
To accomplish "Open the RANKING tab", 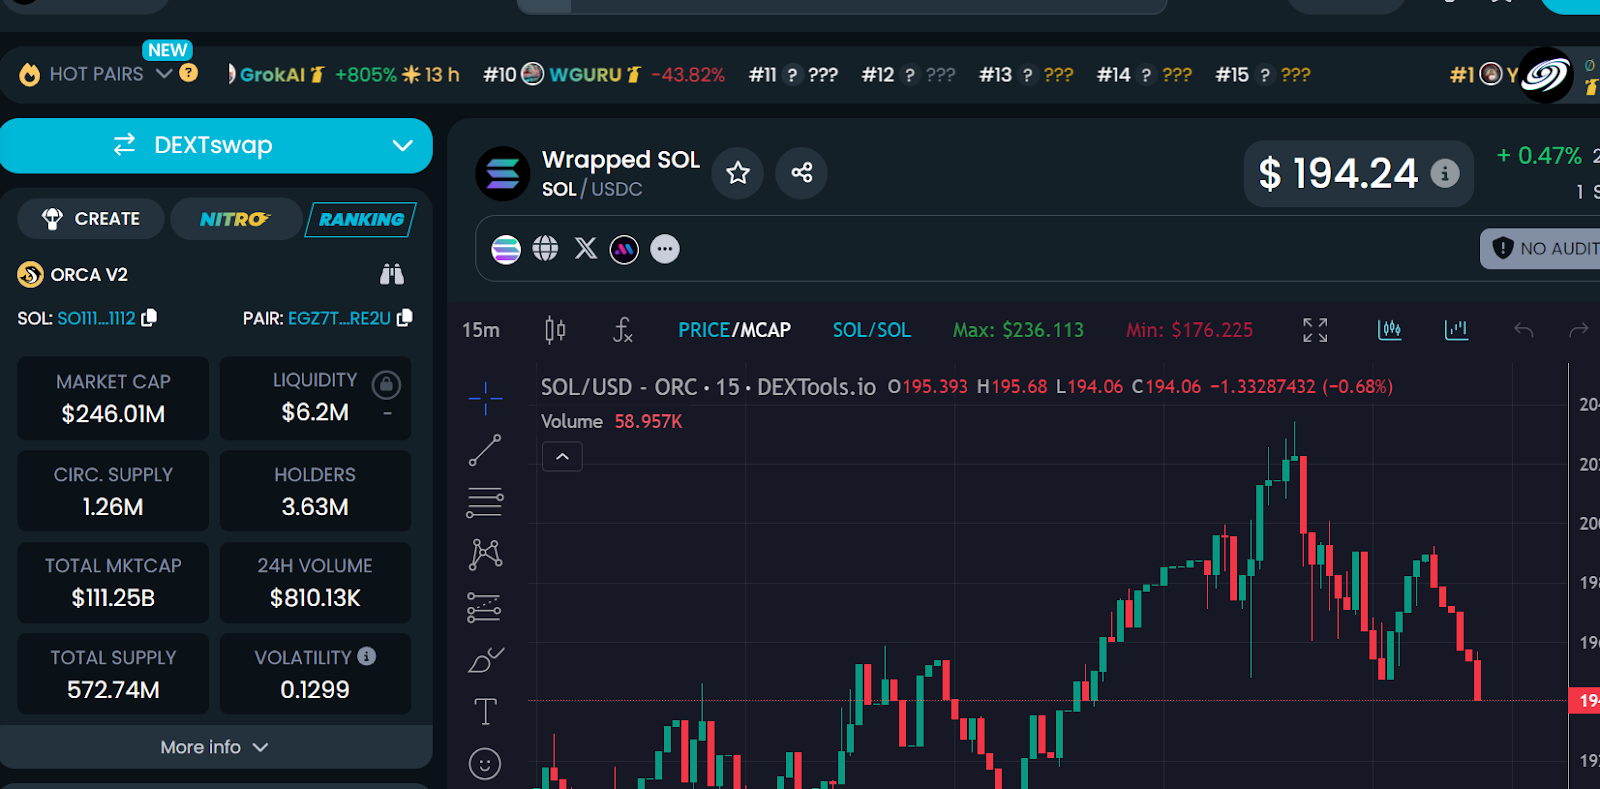I will [x=362, y=220].
